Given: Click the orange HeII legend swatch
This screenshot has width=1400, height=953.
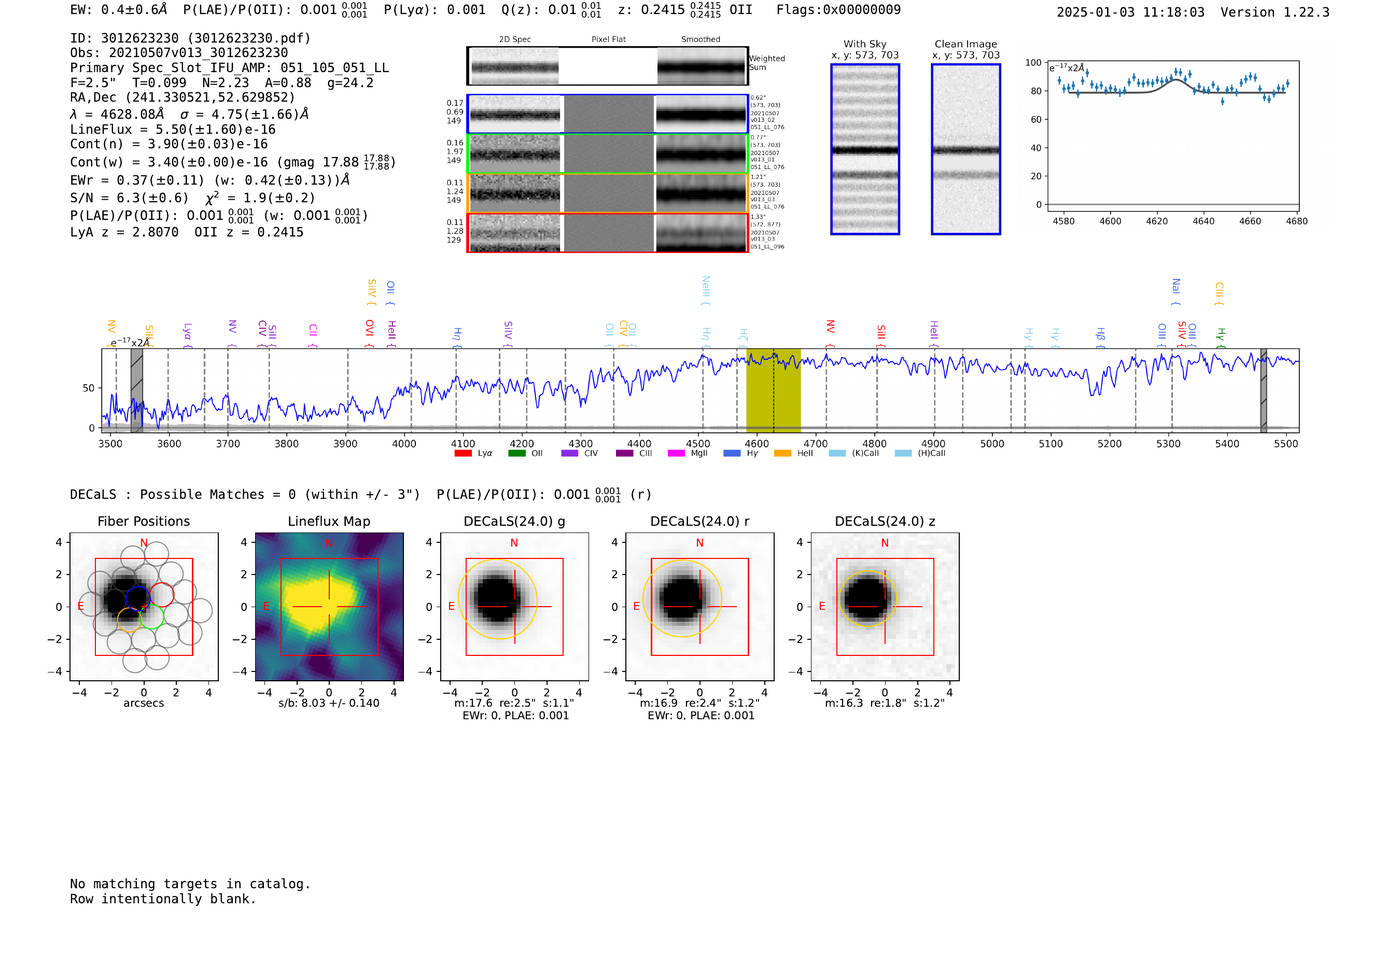Looking at the screenshot, I should (783, 454).
